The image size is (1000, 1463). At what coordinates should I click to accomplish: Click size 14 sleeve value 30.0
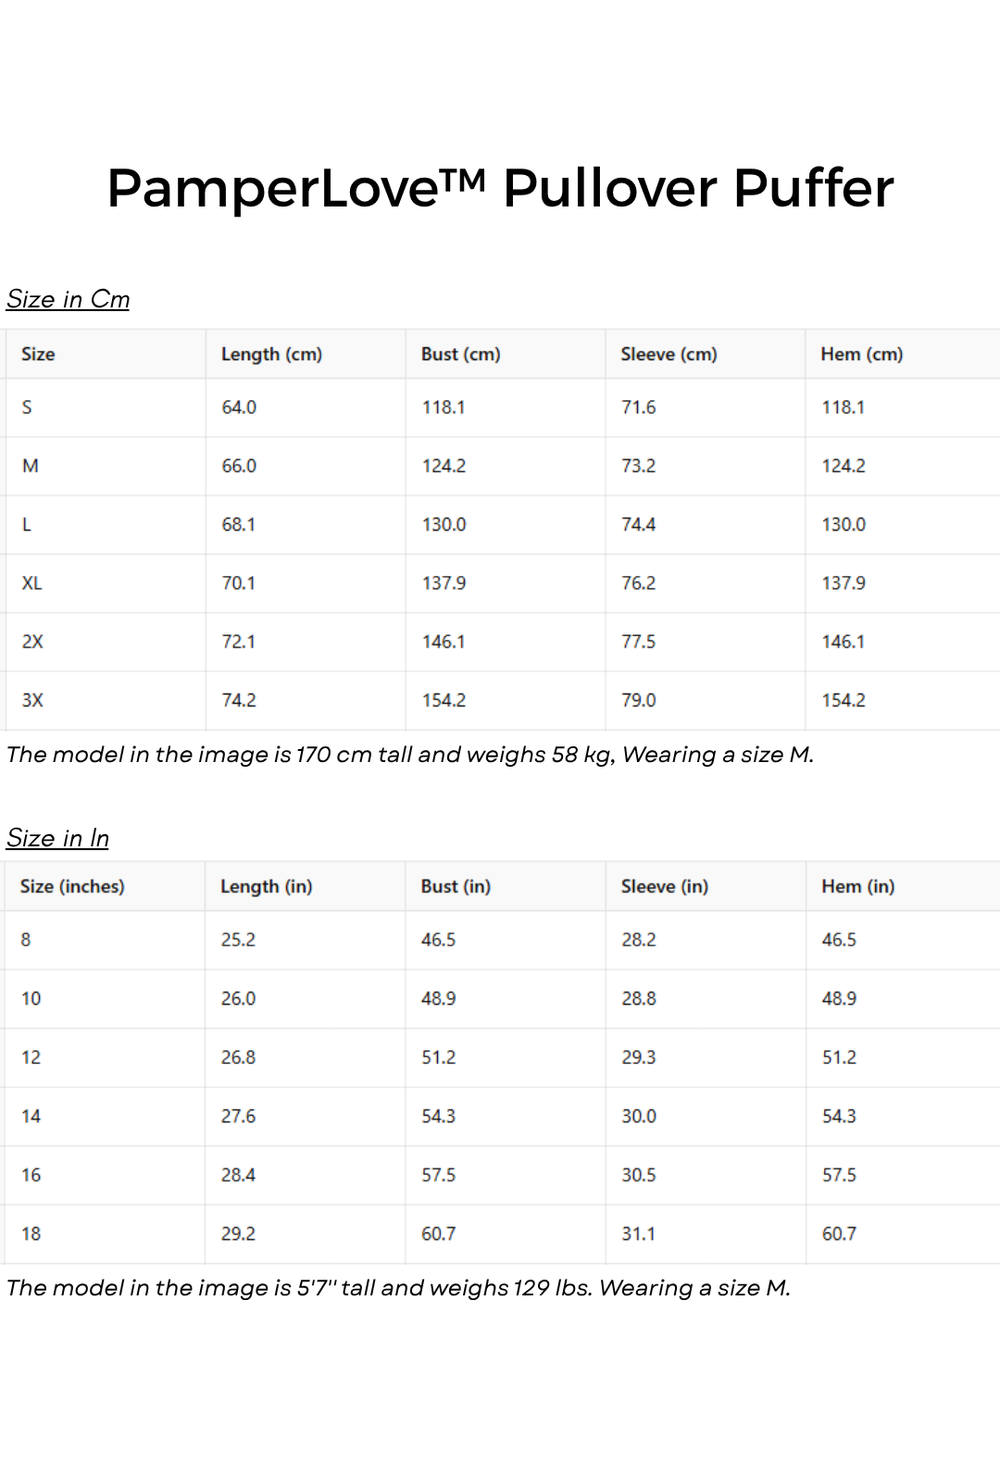pos(638,1116)
